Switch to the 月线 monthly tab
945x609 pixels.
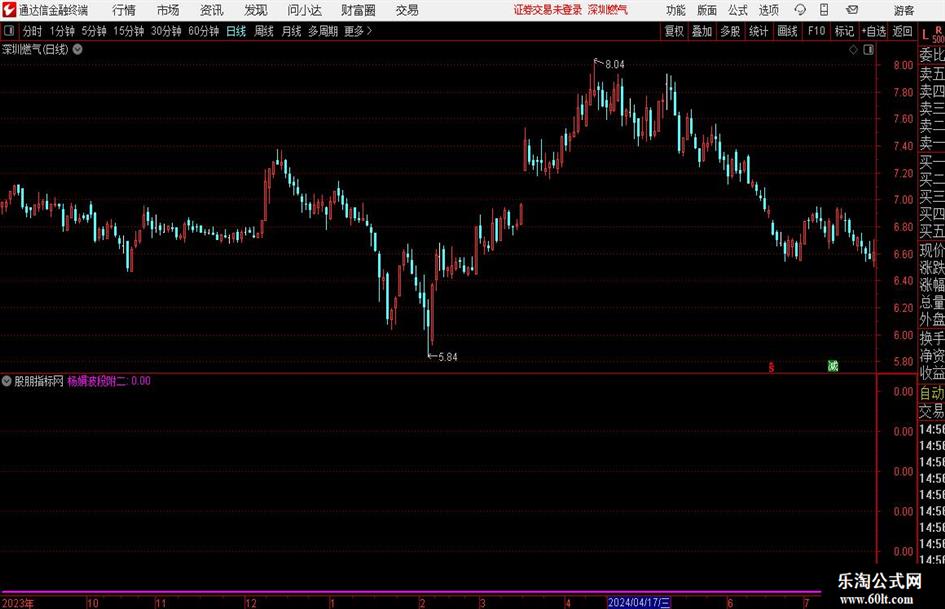tap(292, 31)
